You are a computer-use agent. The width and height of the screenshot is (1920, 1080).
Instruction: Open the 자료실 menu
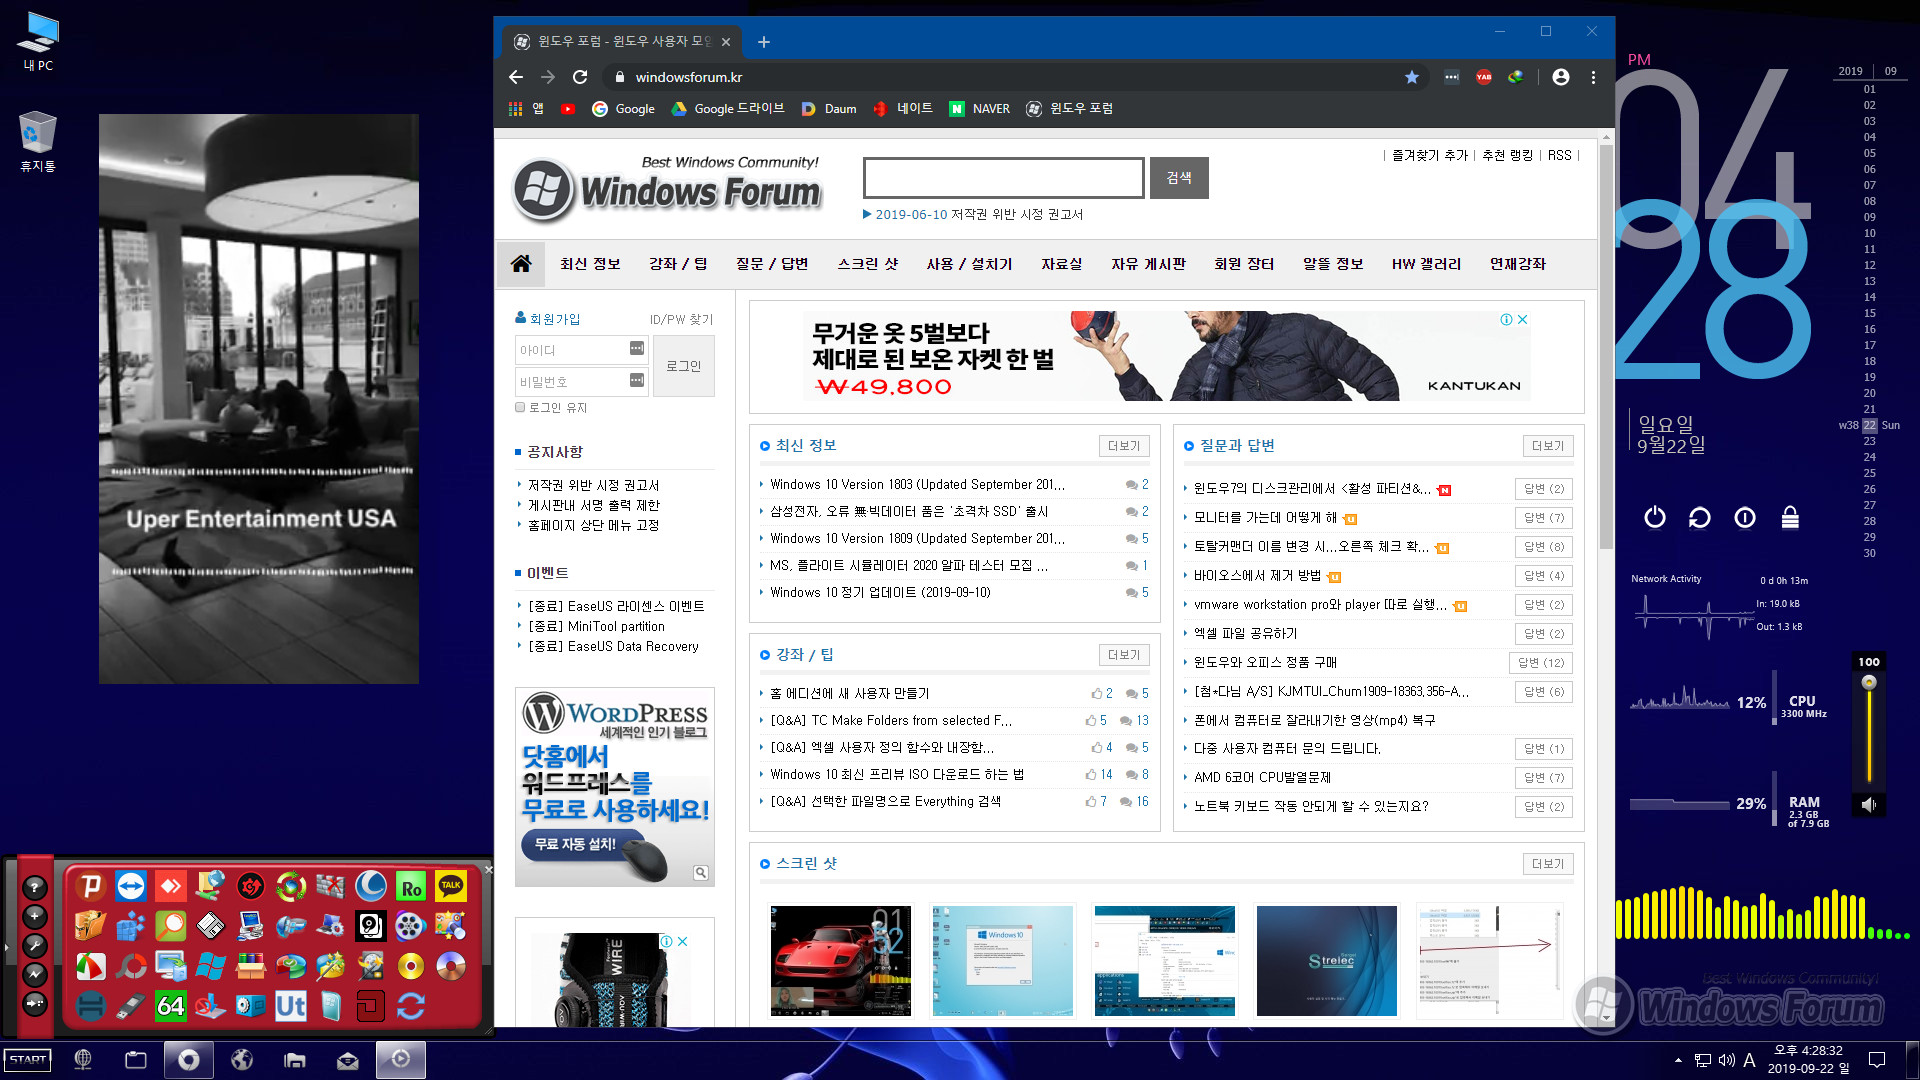click(1062, 264)
